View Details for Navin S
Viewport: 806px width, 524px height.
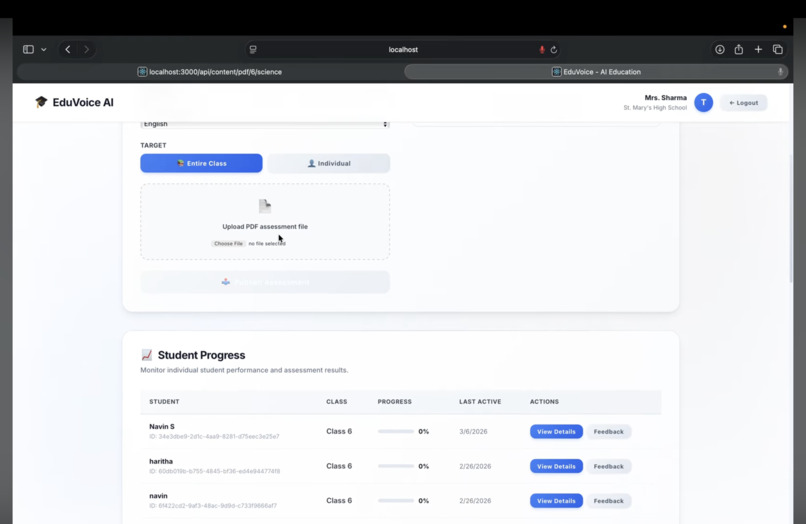click(556, 431)
